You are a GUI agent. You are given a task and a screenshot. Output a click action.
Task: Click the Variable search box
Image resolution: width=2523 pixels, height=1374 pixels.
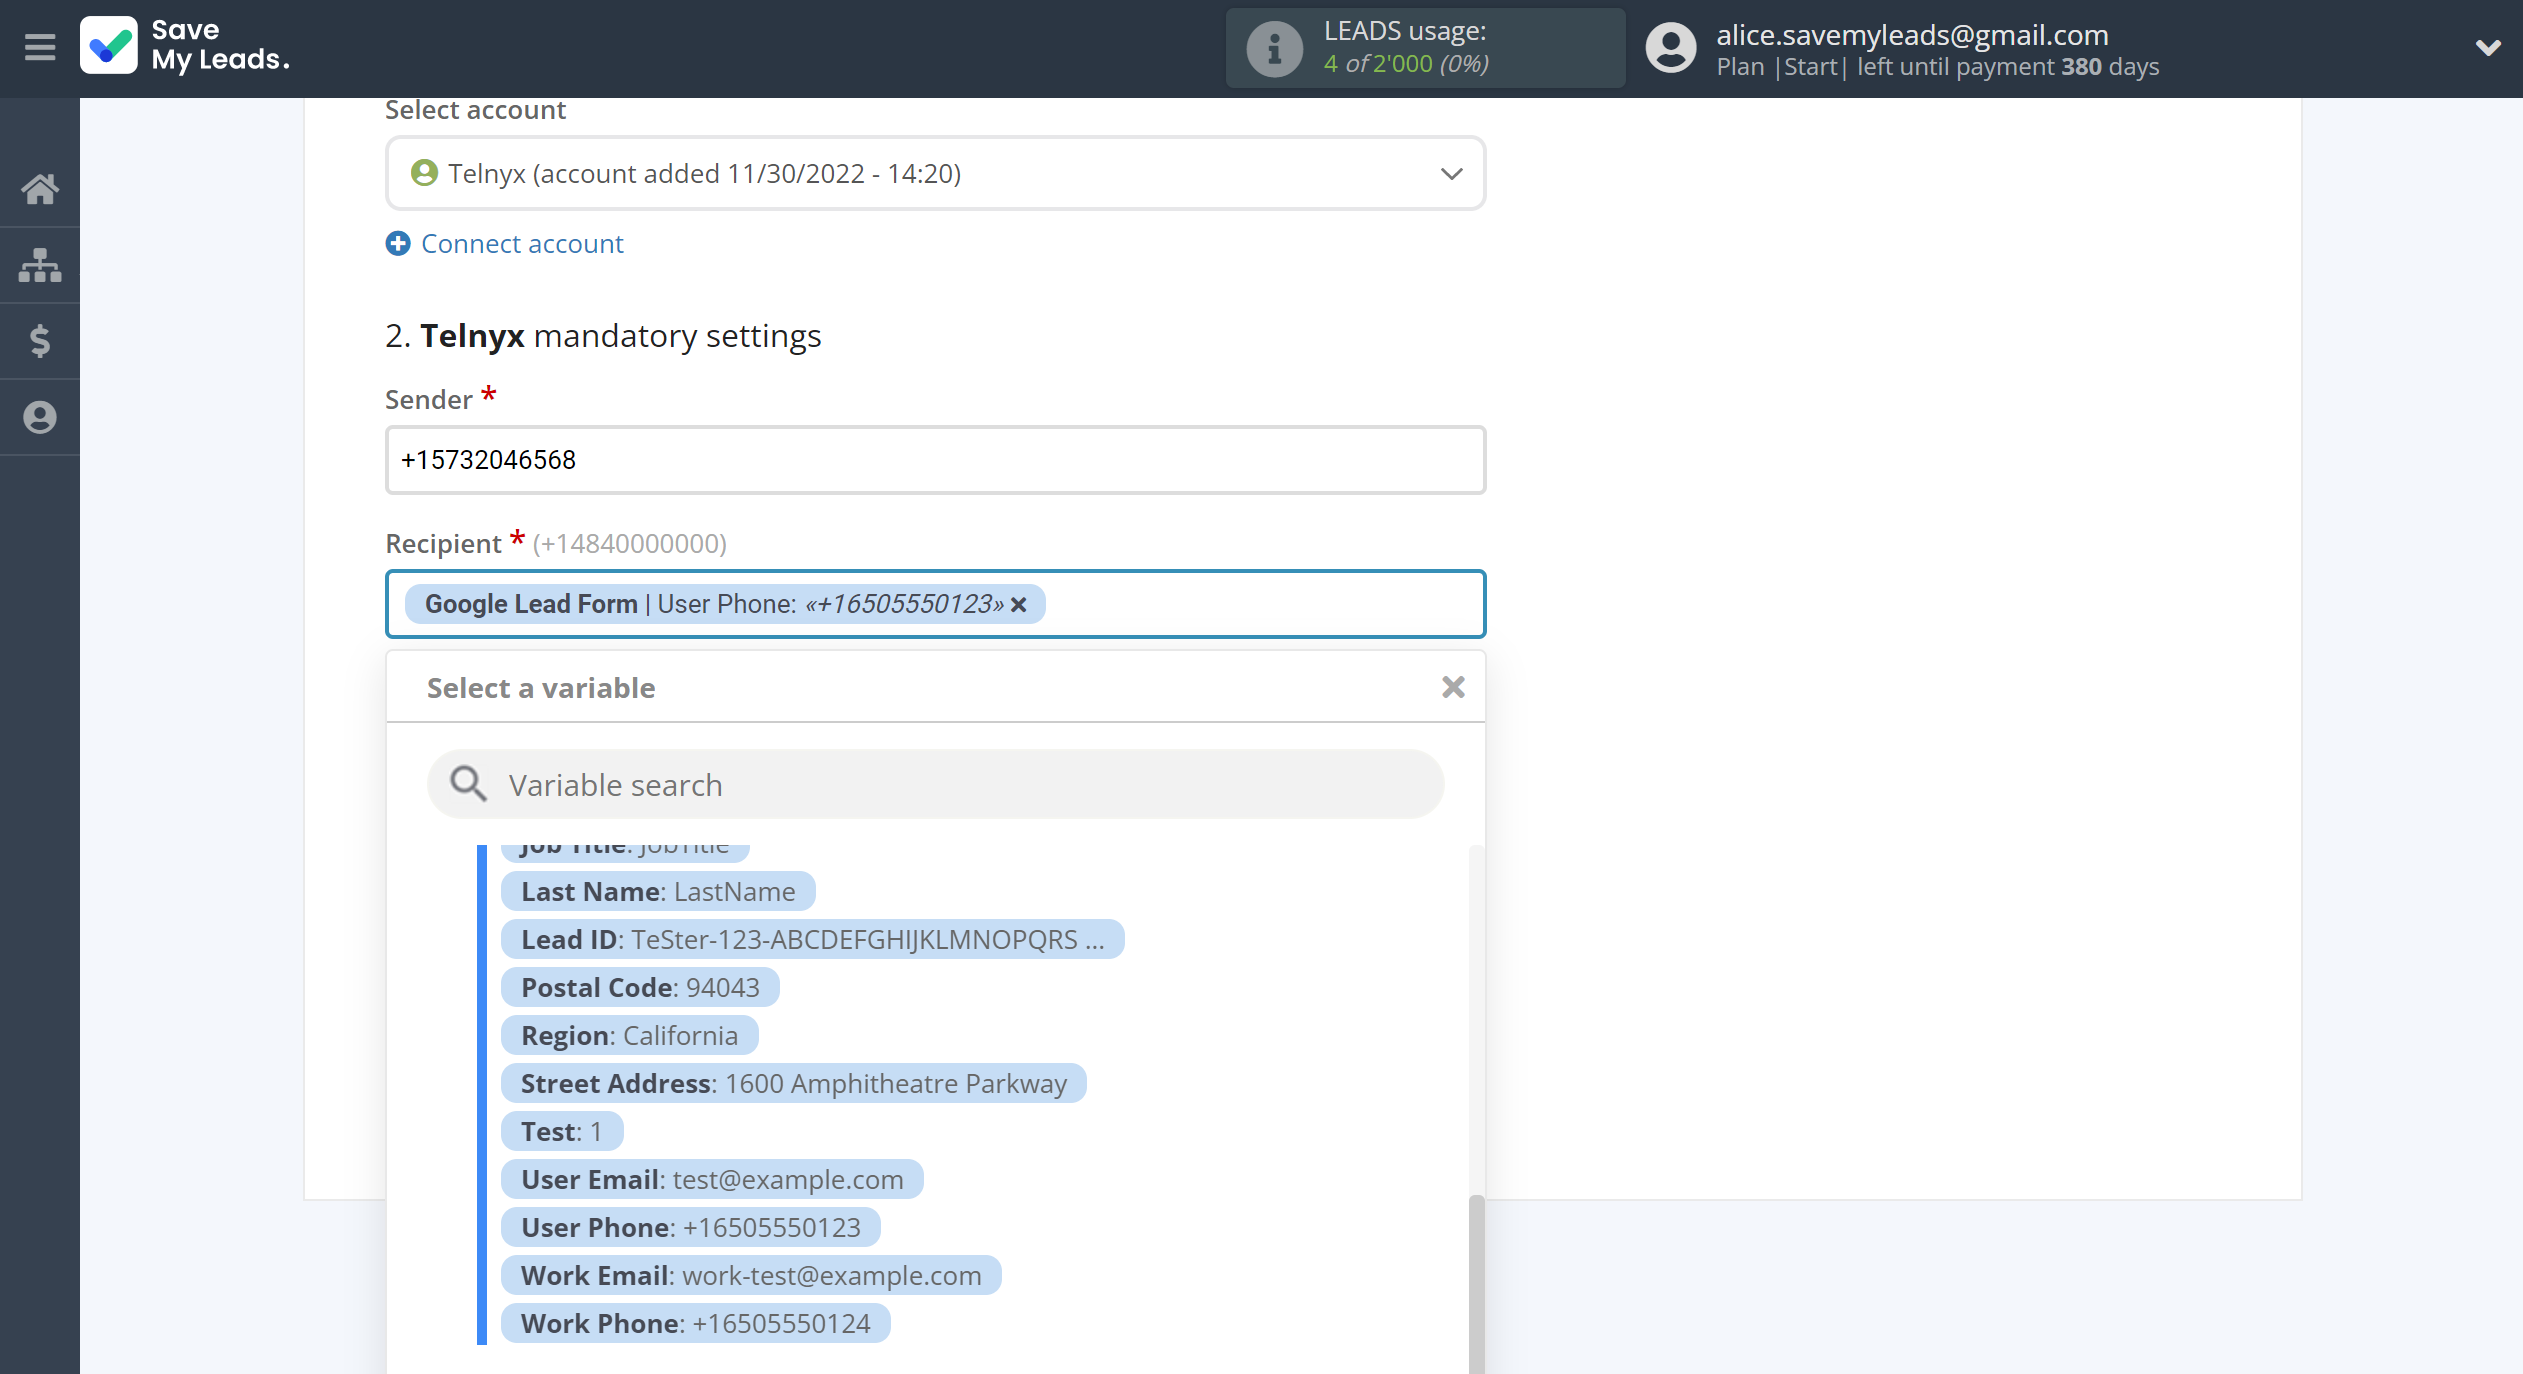(935, 785)
